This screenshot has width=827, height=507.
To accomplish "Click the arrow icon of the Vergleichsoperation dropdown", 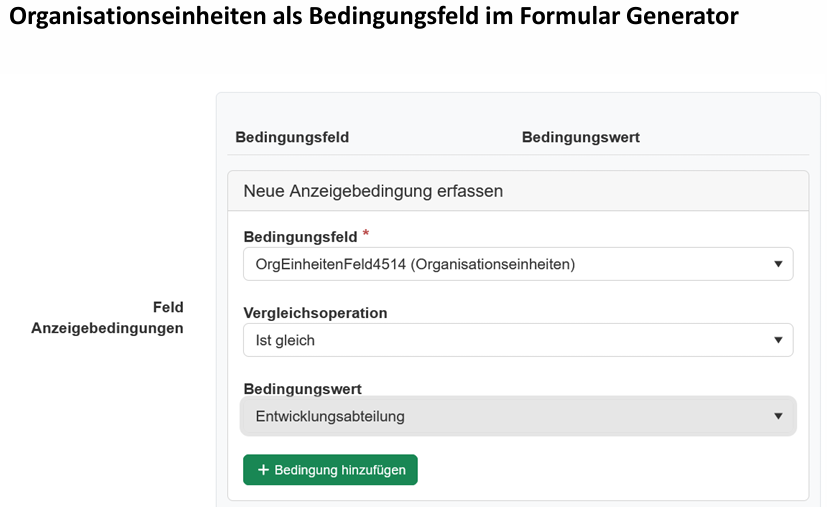I will 778,340.
